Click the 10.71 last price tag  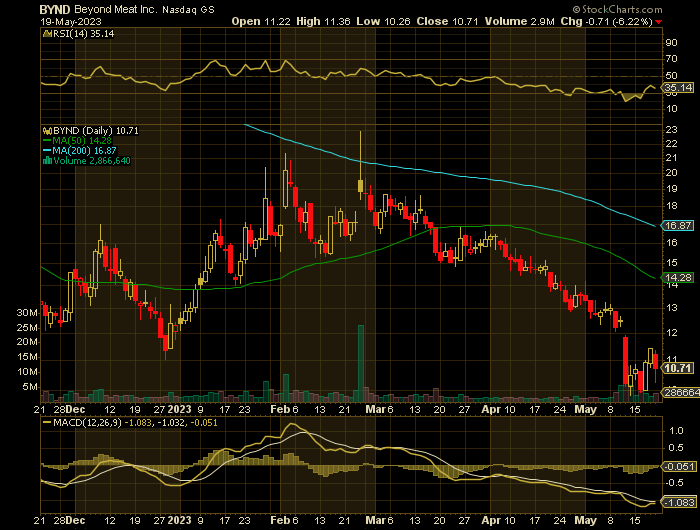(x=678, y=368)
